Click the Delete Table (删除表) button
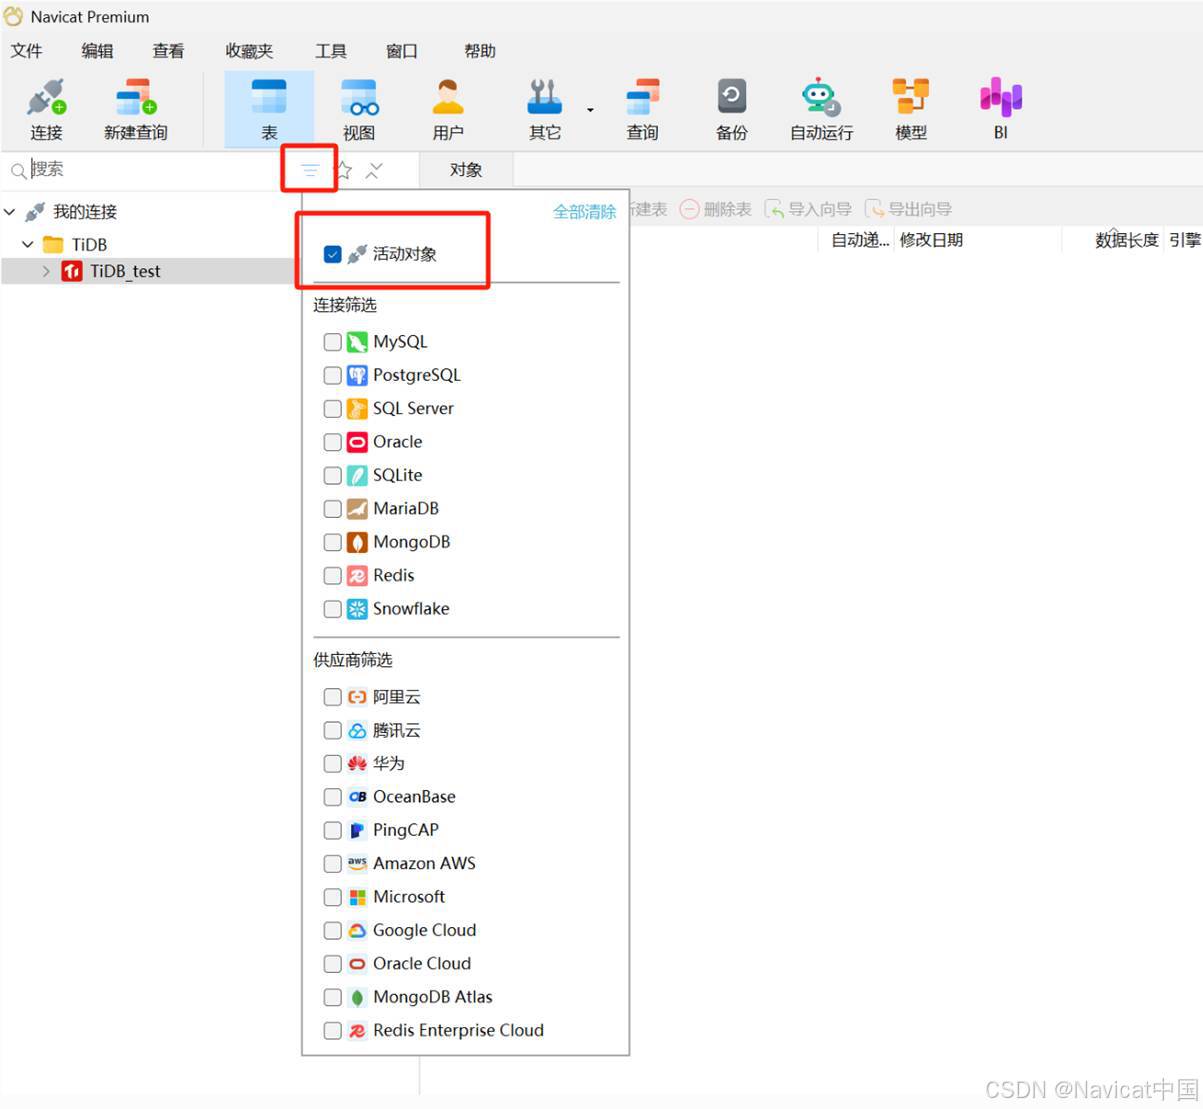This screenshot has width=1203, height=1109. [x=716, y=209]
